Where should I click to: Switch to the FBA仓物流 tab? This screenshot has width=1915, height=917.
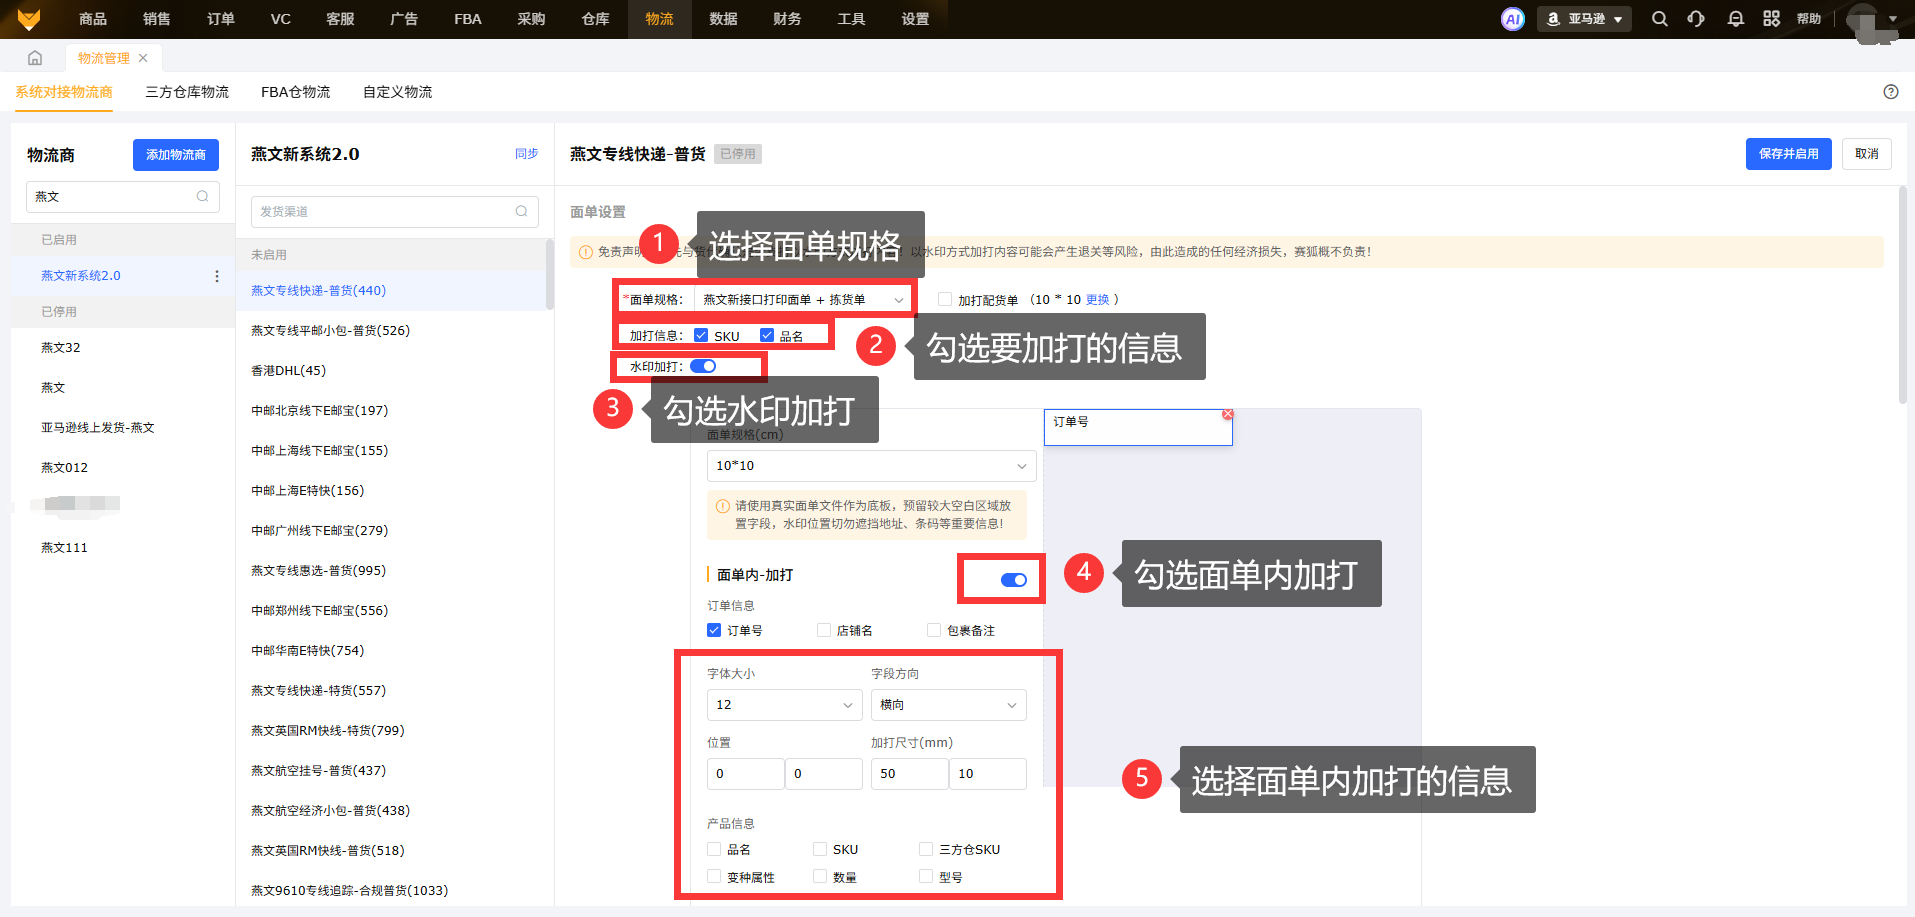[x=296, y=92]
